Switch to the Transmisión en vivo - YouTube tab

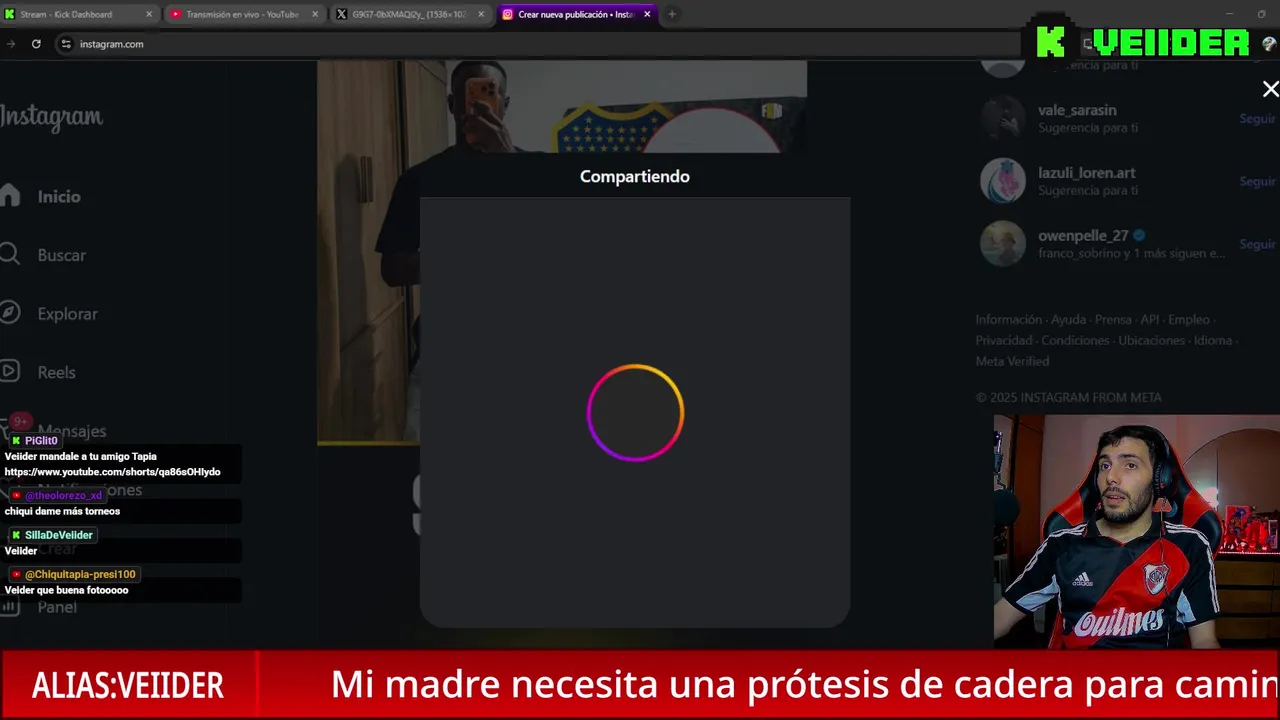(243, 14)
